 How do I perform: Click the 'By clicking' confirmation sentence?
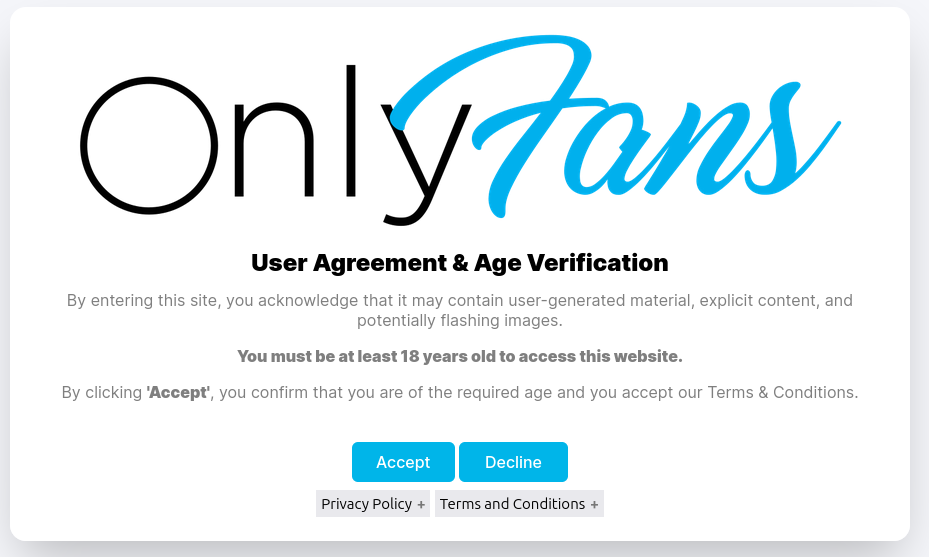tap(460, 392)
